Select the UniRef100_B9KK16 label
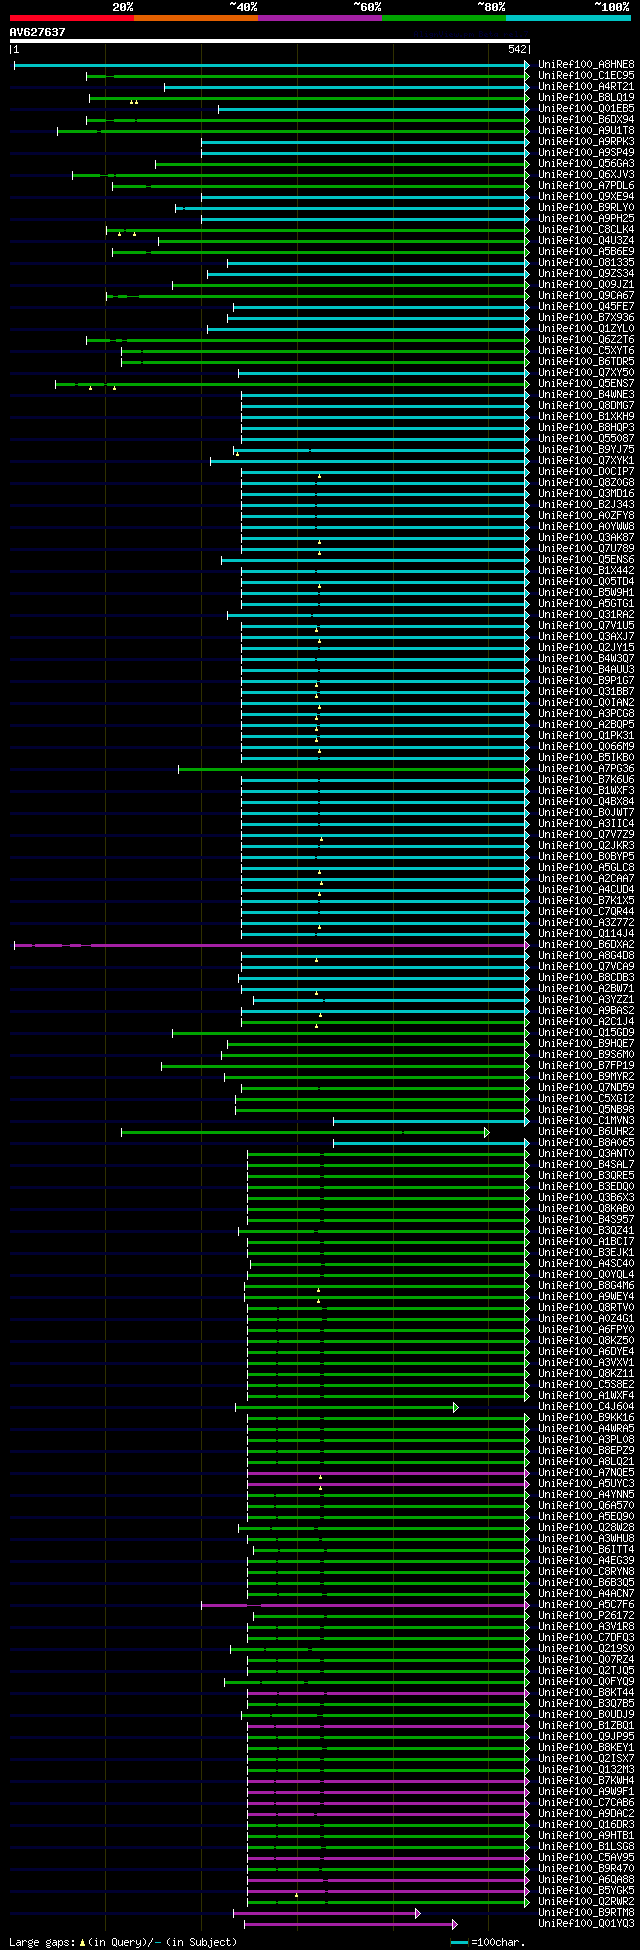640x1950 pixels. point(586,1417)
